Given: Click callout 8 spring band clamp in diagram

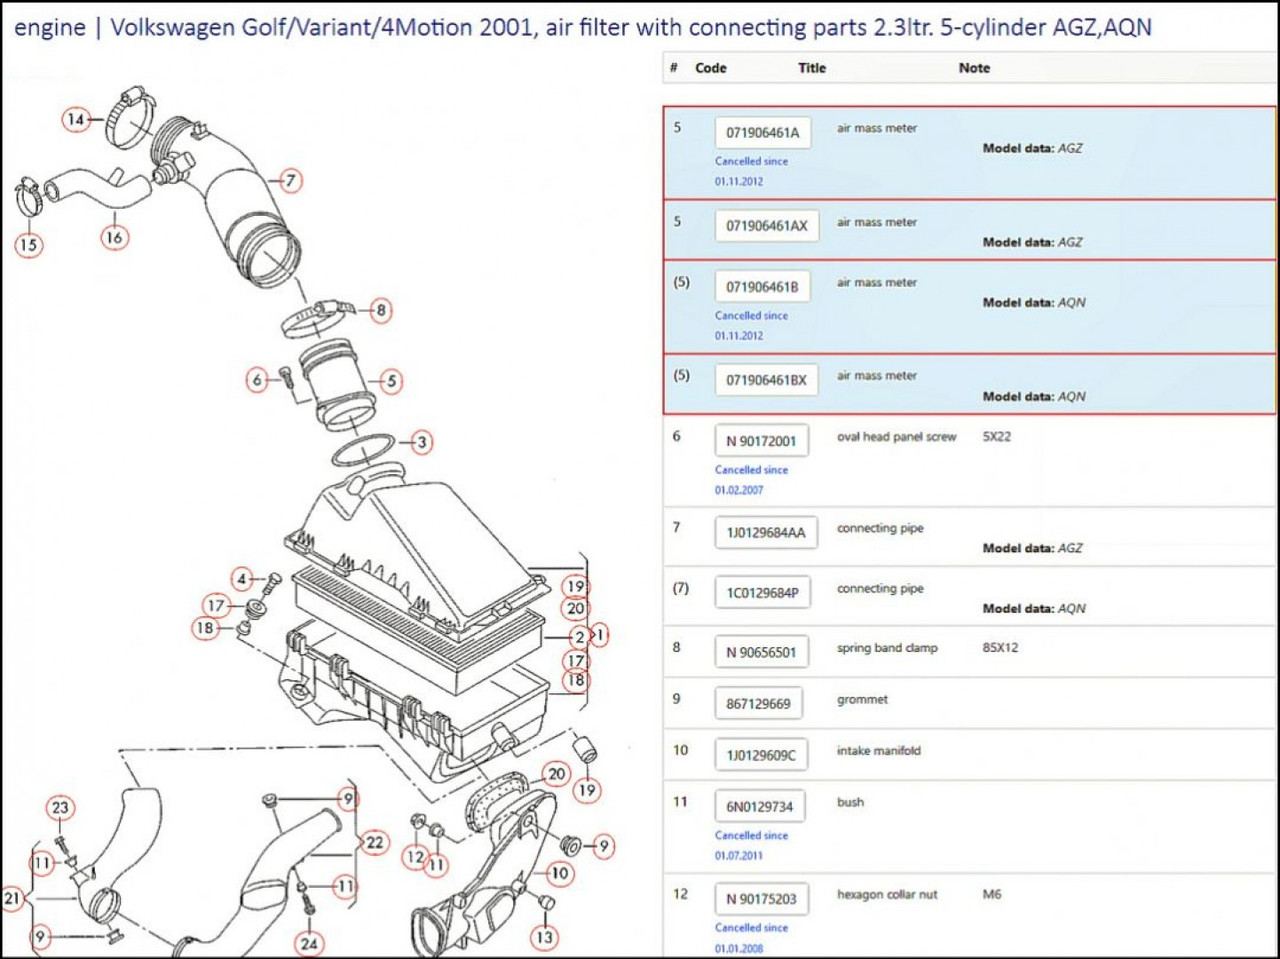Looking at the screenshot, I should click(x=381, y=310).
